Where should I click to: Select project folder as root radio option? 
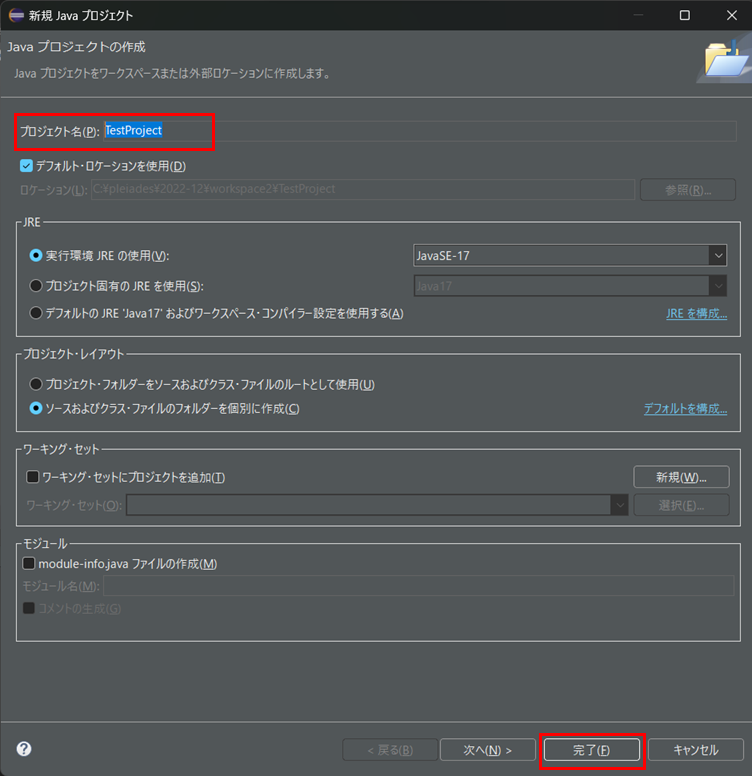click(x=37, y=384)
